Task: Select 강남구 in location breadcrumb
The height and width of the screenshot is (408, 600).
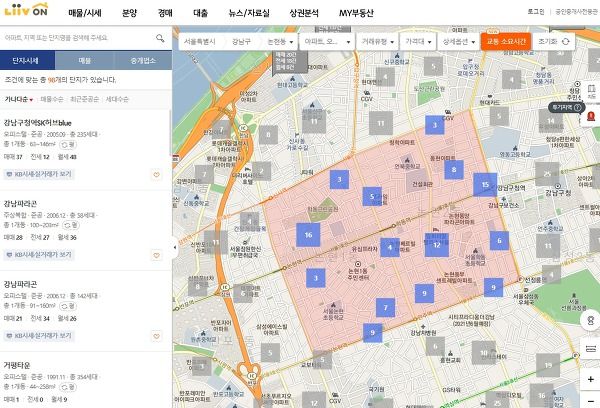Action: [241, 41]
